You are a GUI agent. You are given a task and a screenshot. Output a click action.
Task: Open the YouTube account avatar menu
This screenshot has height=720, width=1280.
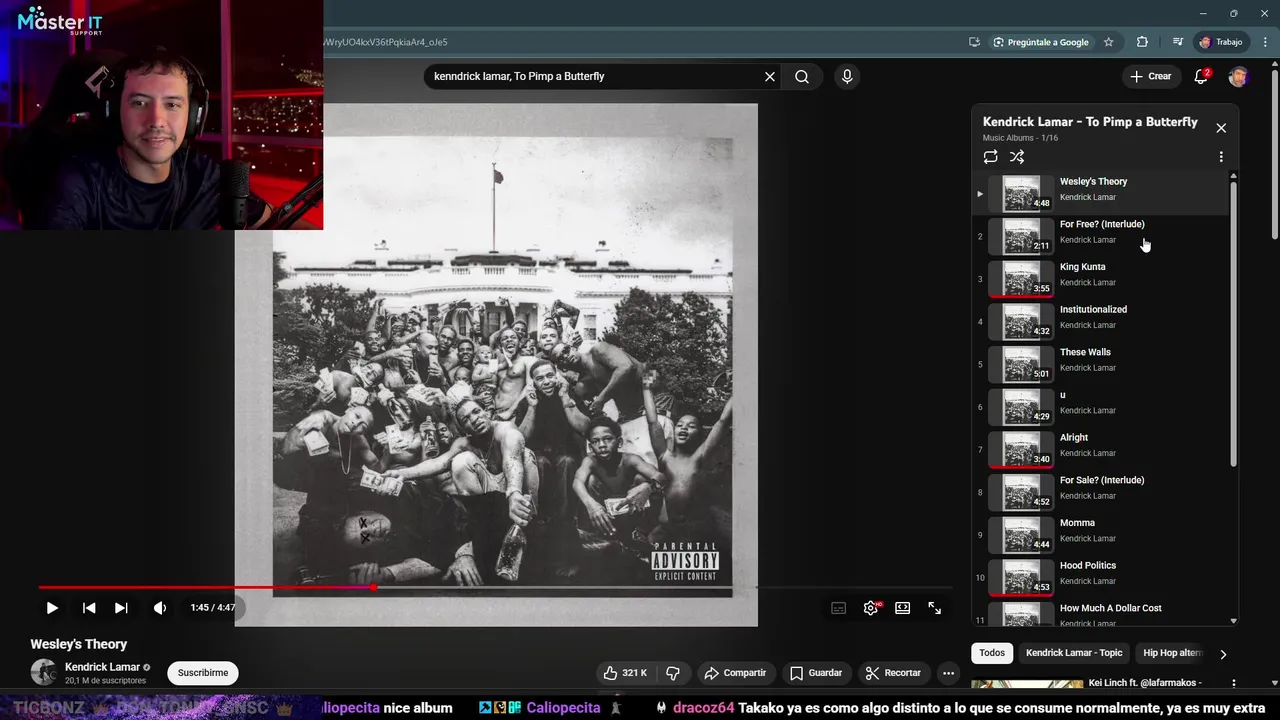click(1238, 76)
